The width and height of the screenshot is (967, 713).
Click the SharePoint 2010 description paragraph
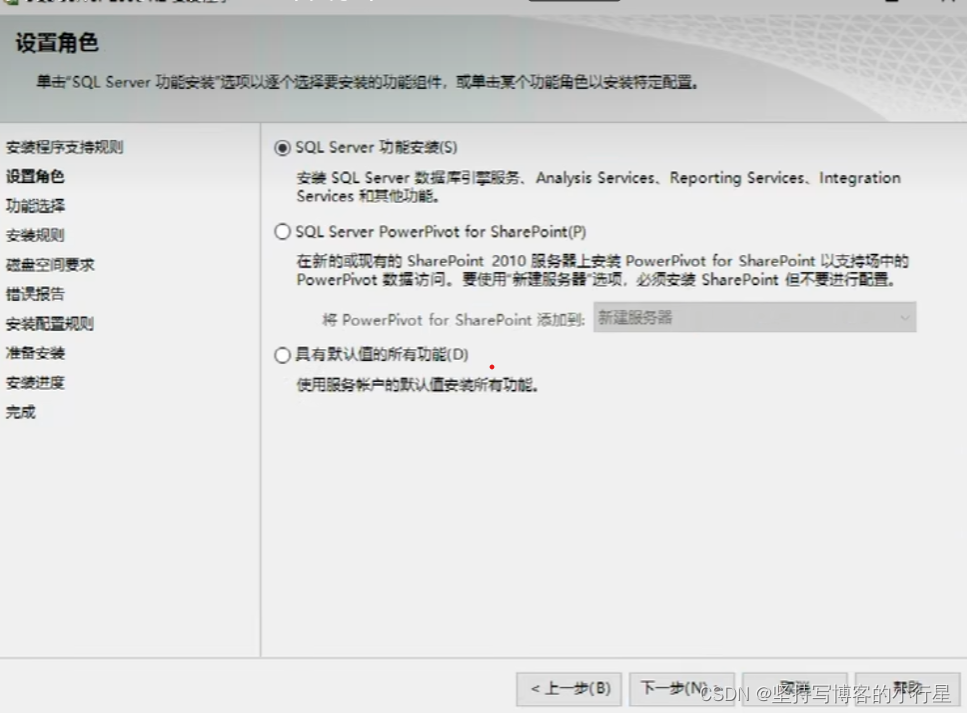[x=603, y=270]
